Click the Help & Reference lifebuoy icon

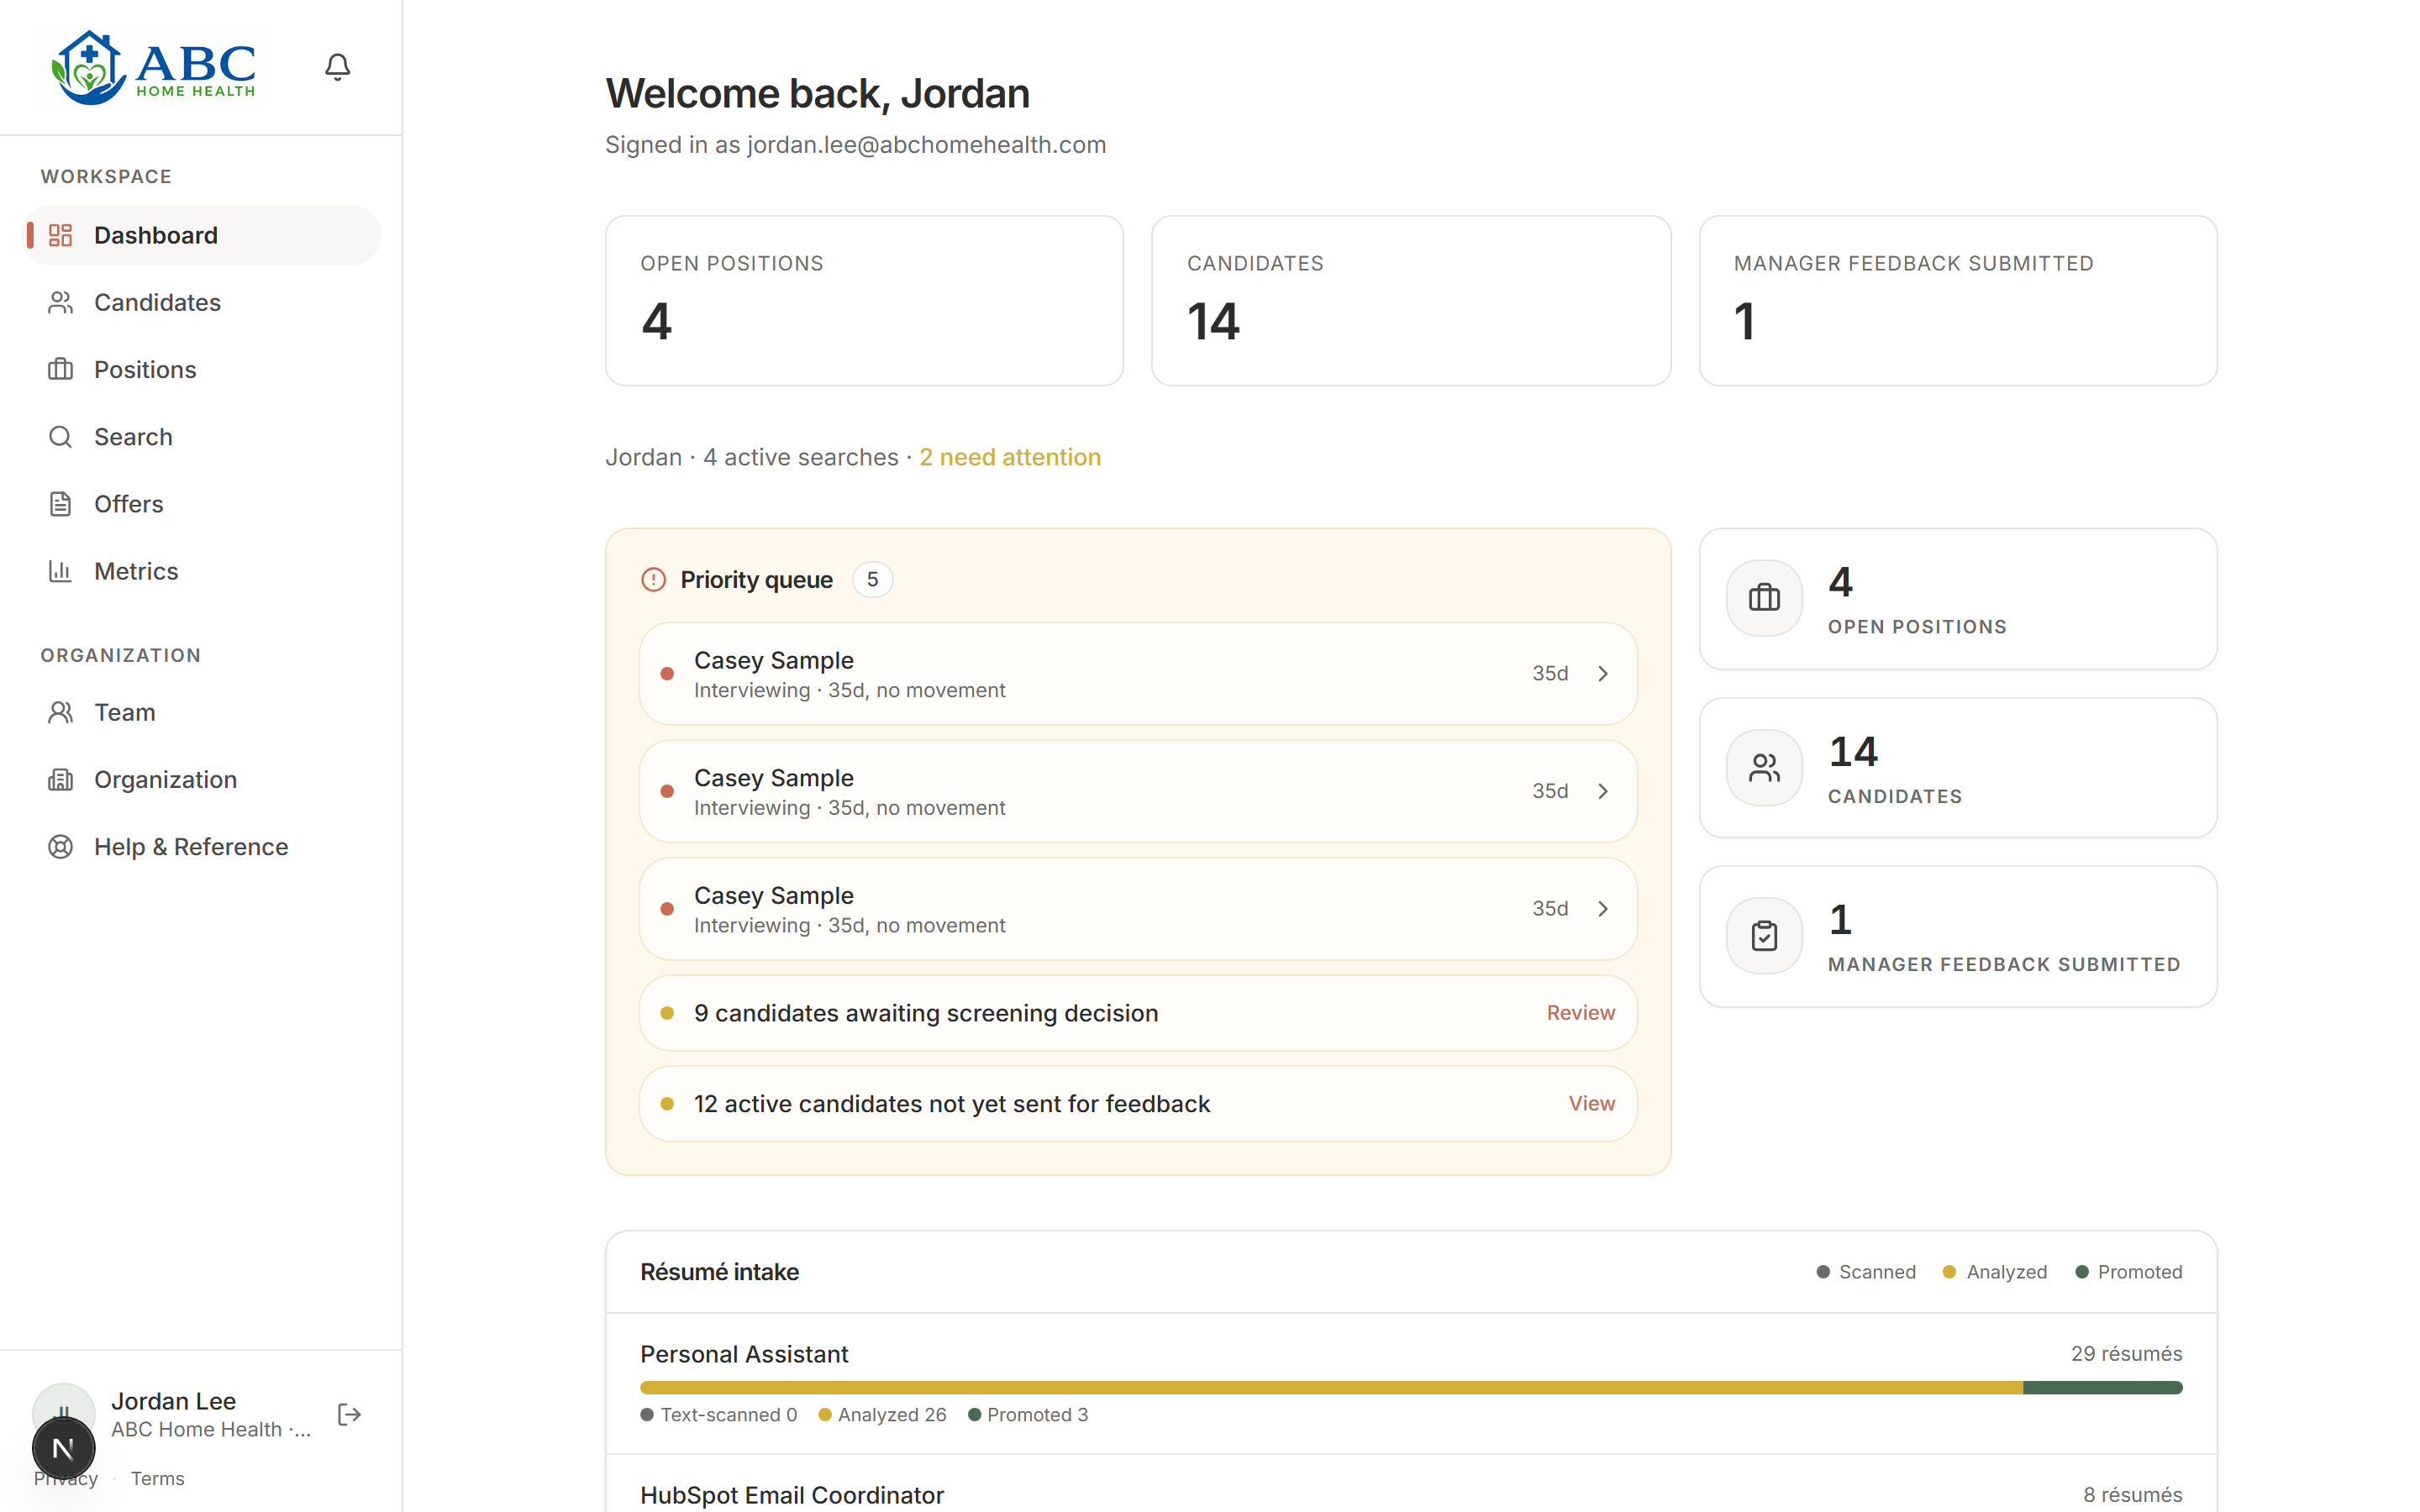pyautogui.click(x=60, y=847)
